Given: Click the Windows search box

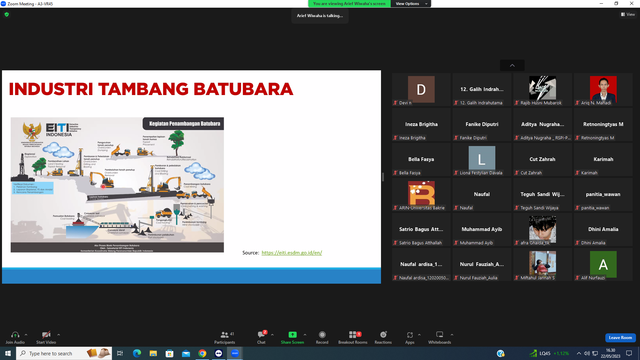Looking at the screenshot, I should [x=64, y=353].
